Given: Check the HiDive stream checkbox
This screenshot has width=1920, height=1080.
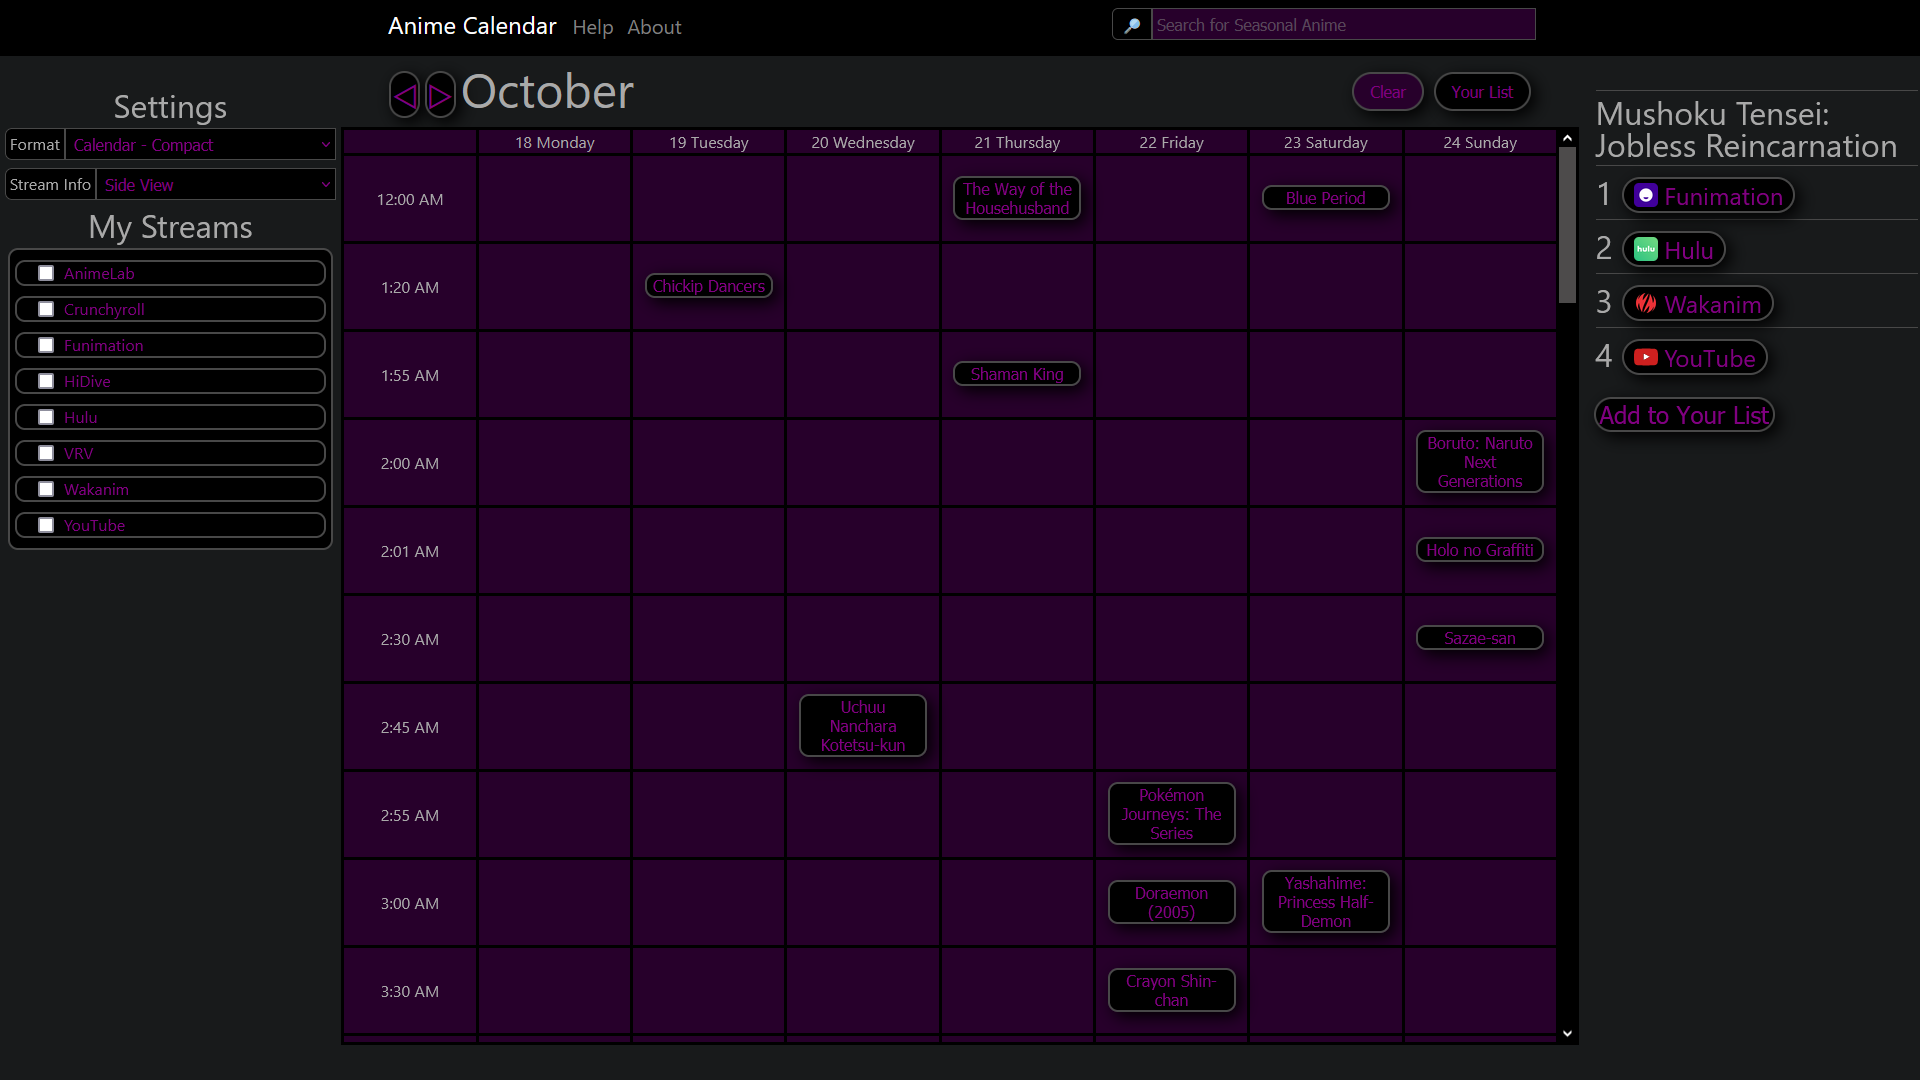Looking at the screenshot, I should coord(46,381).
